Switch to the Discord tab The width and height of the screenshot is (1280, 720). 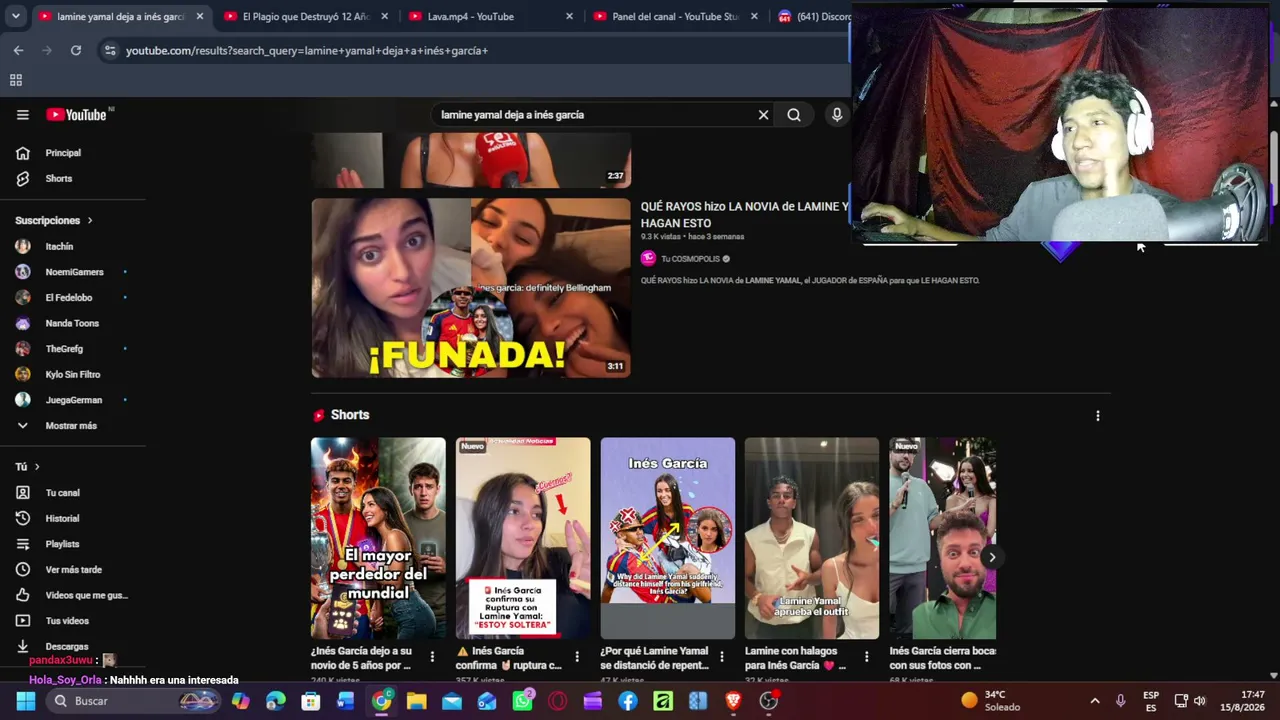812,16
